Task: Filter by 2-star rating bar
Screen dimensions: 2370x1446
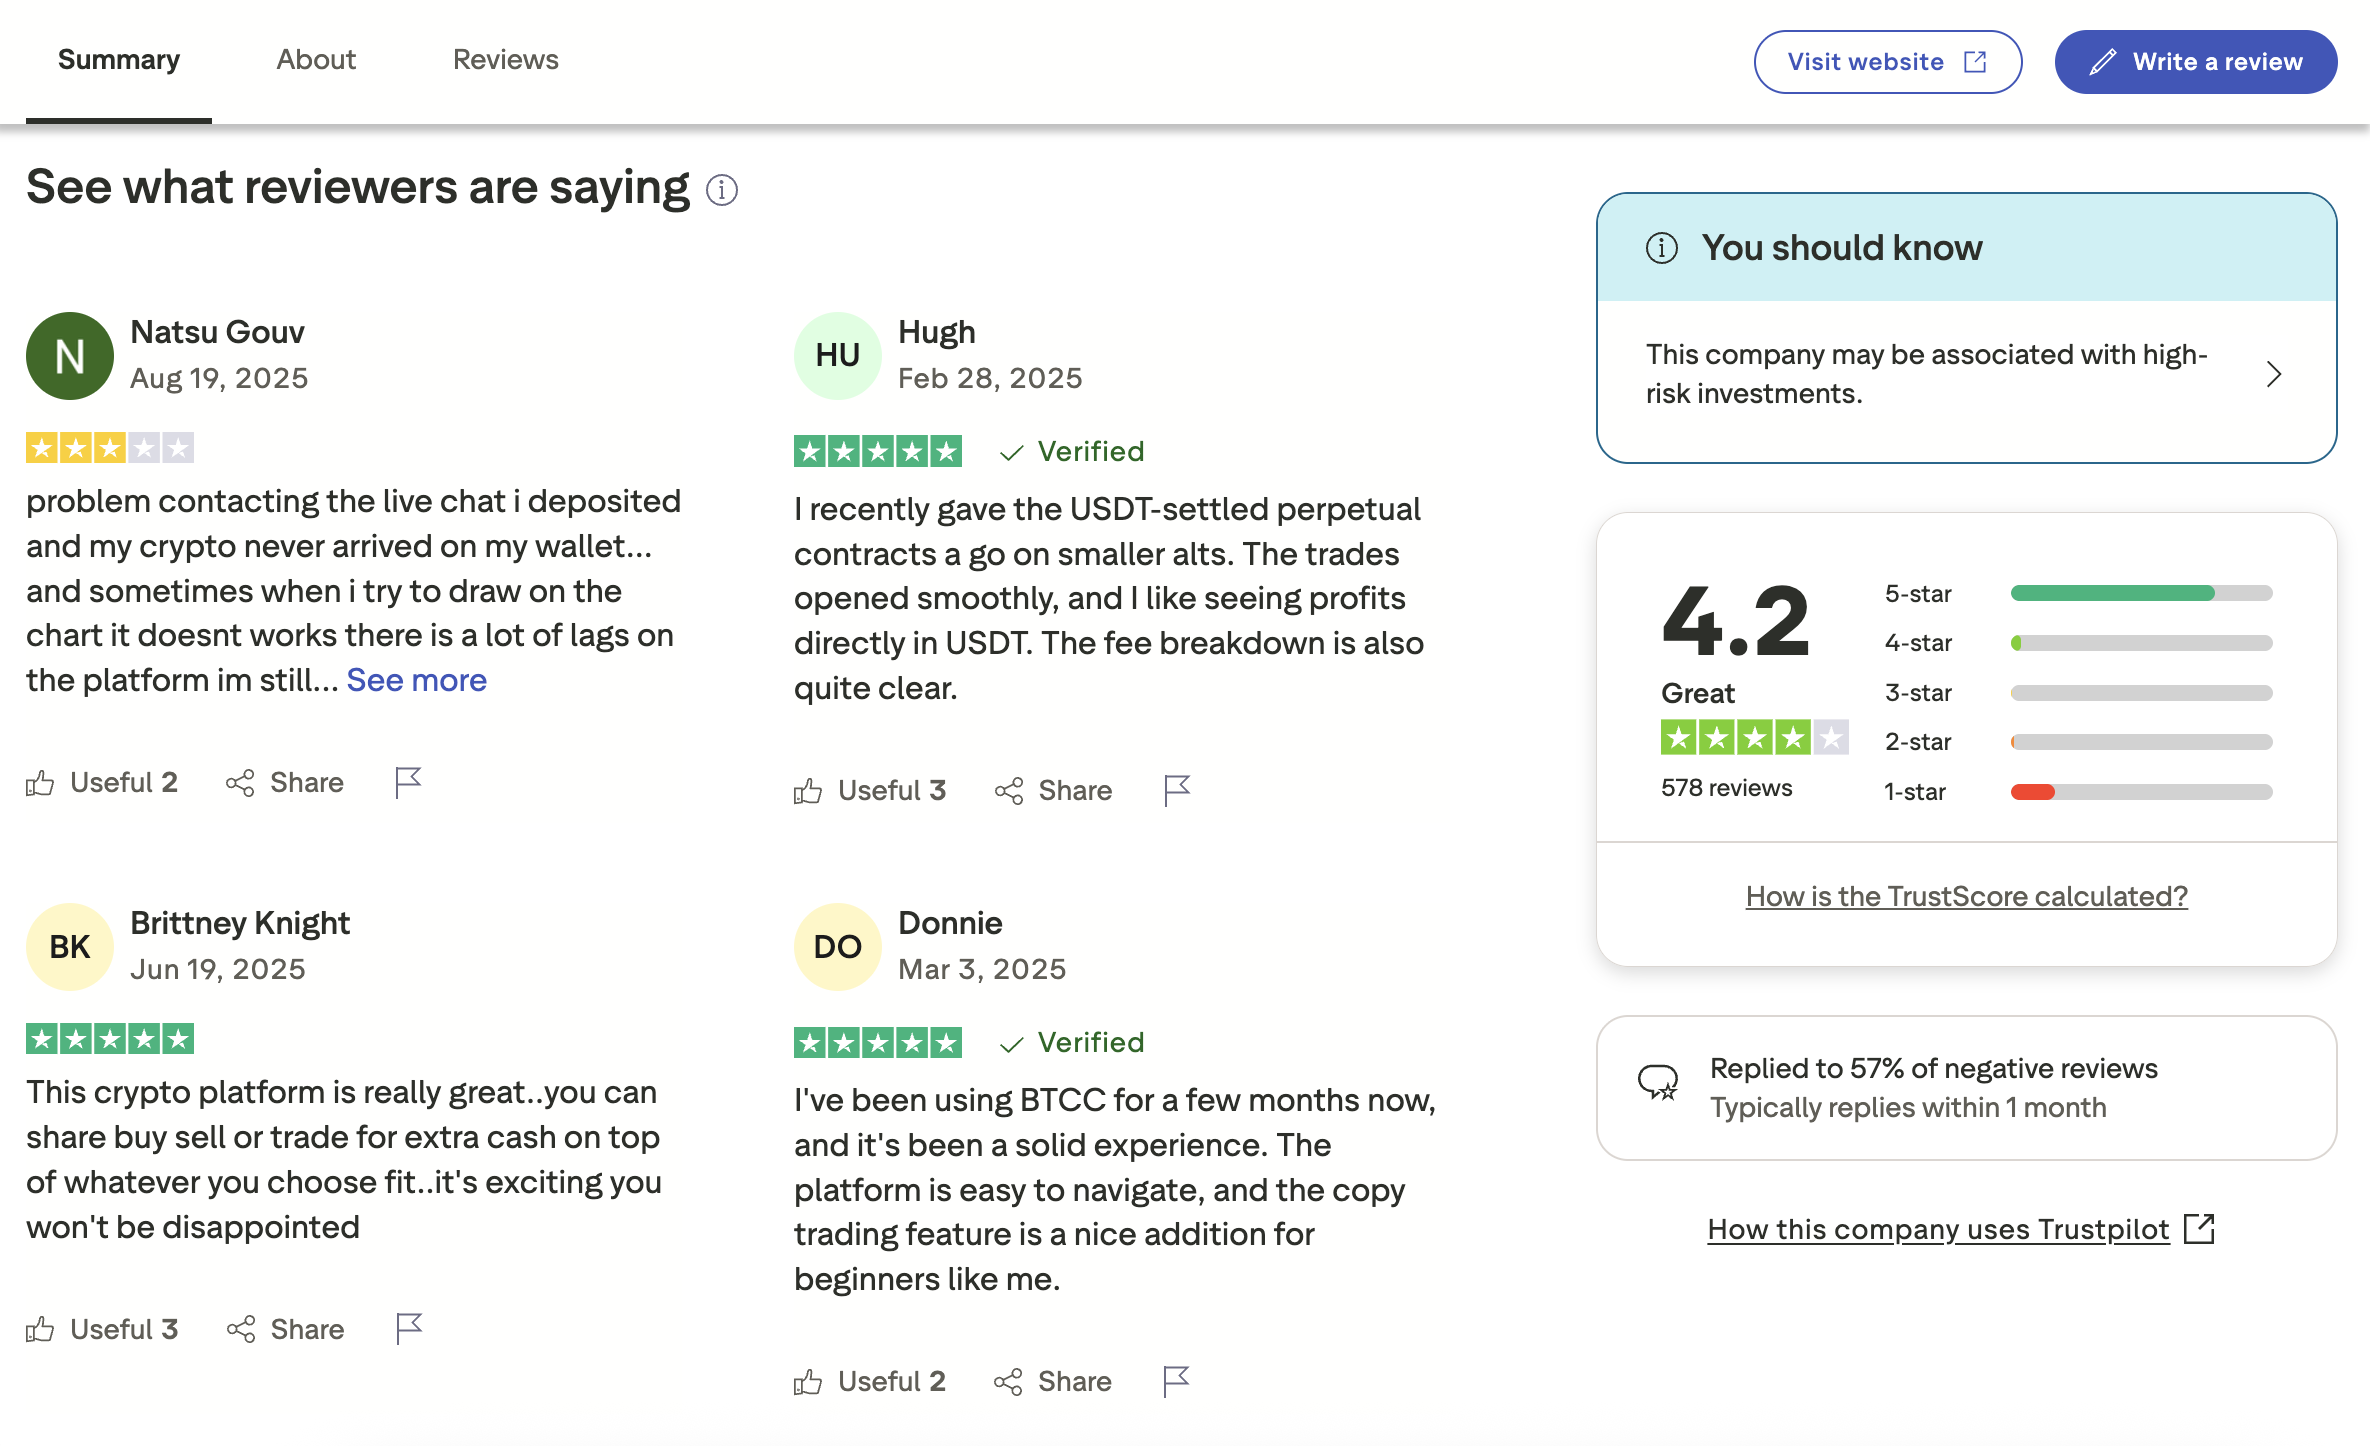Action: click(x=2141, y=742)
